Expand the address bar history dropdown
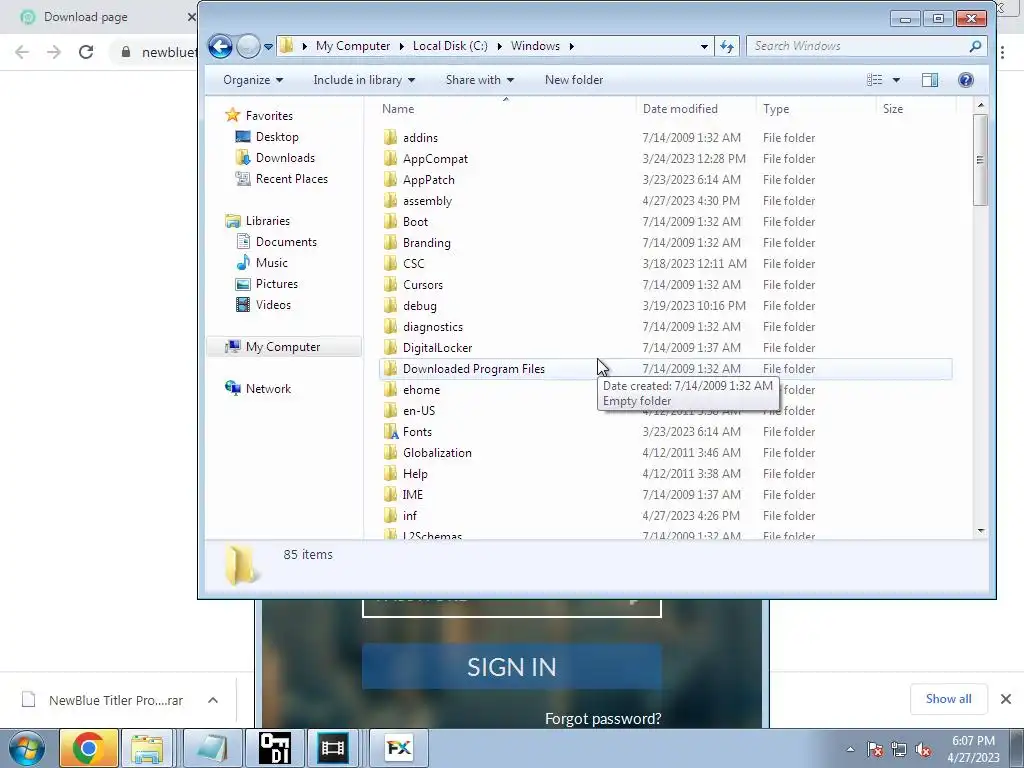This screenshot has width=1024, height=768. click(704, 46)
